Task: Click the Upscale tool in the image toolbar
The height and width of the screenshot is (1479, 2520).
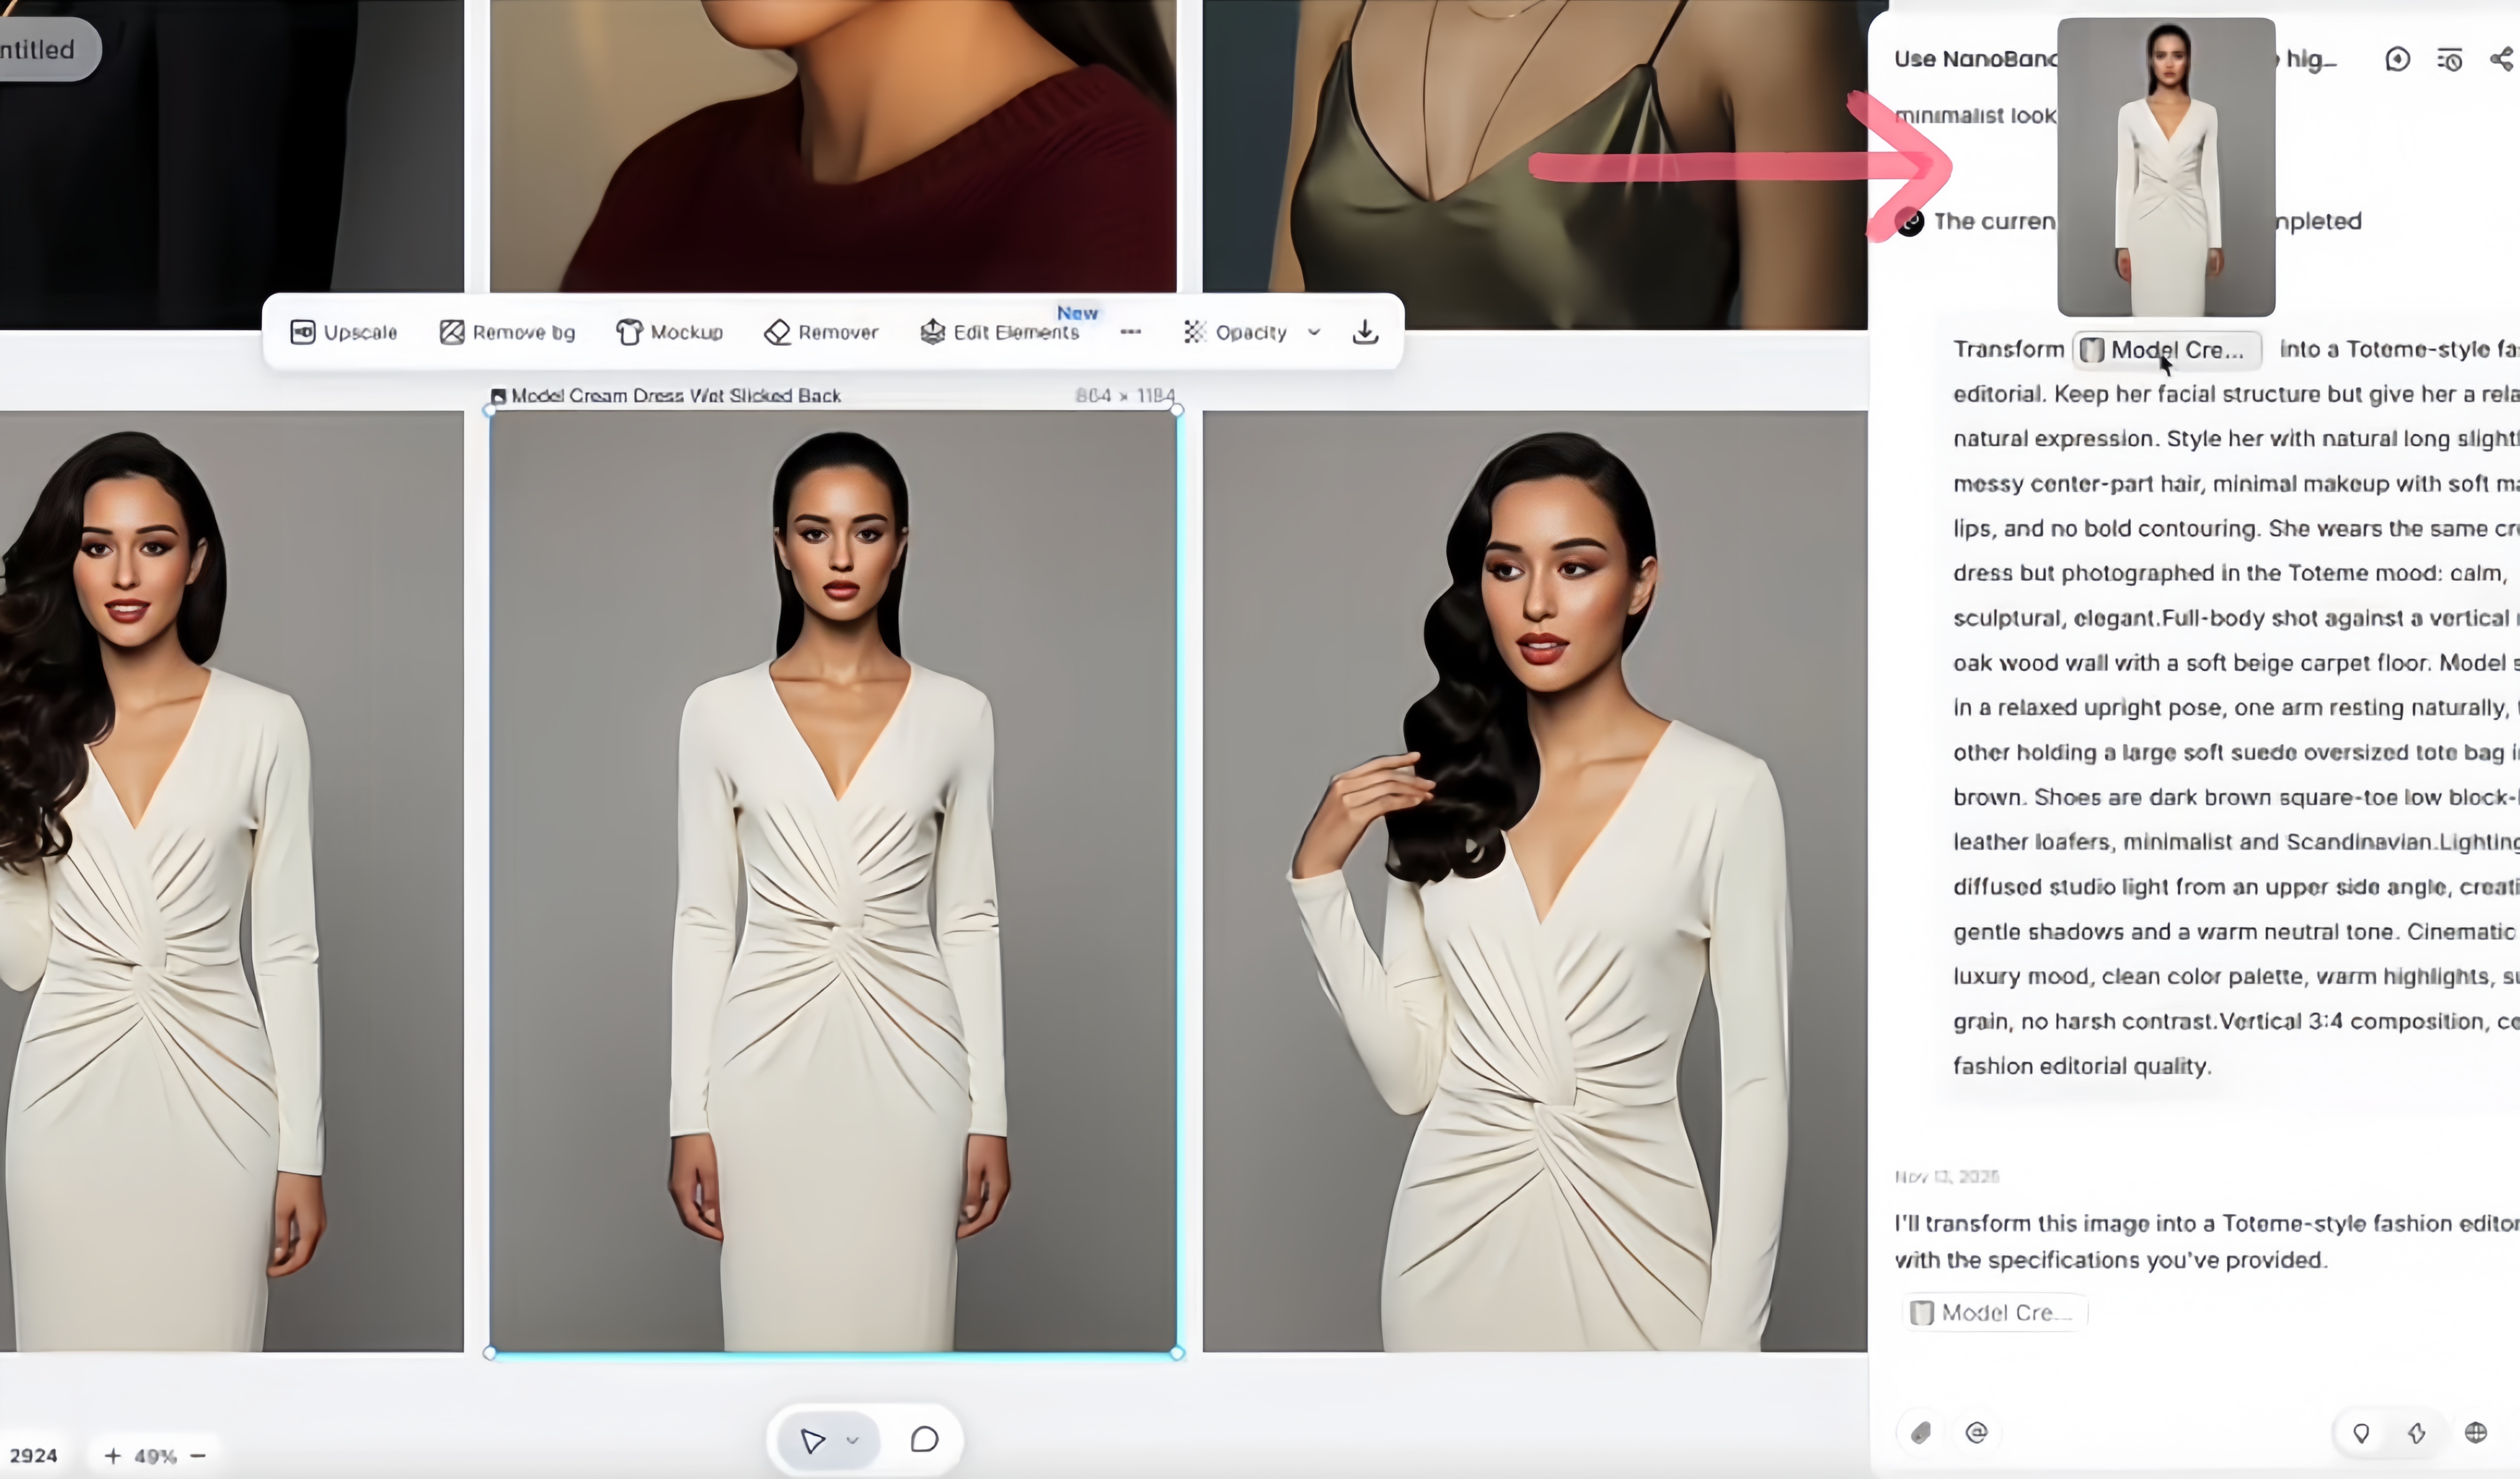Action: point(343,332)
